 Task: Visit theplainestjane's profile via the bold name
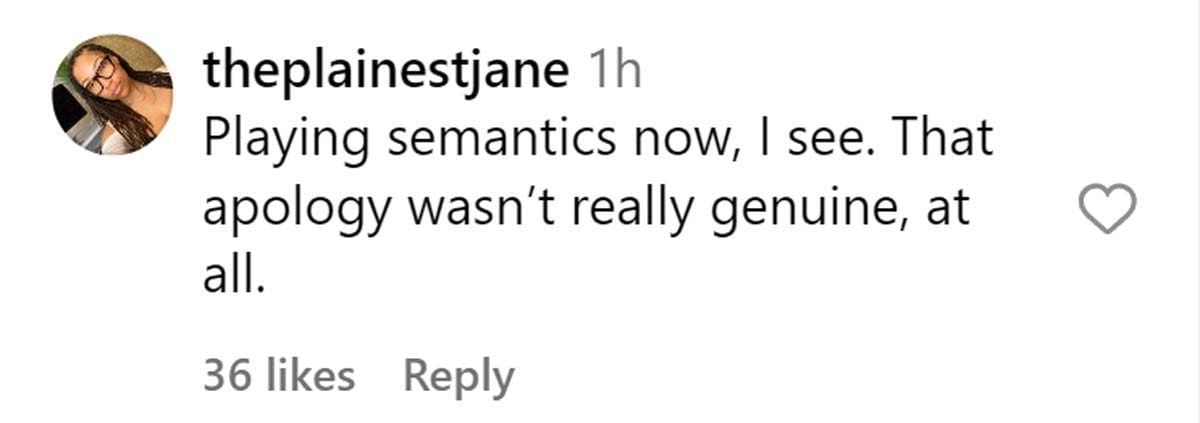click(386, 74)
